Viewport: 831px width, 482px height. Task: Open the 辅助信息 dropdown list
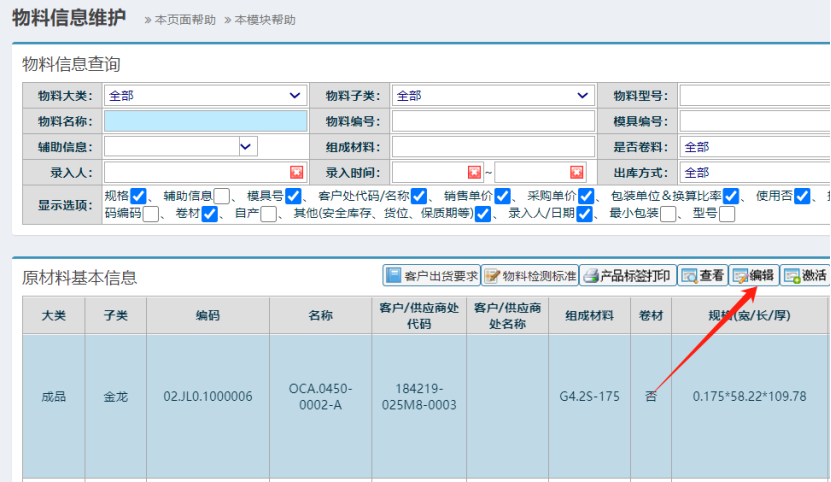[248, 147]
